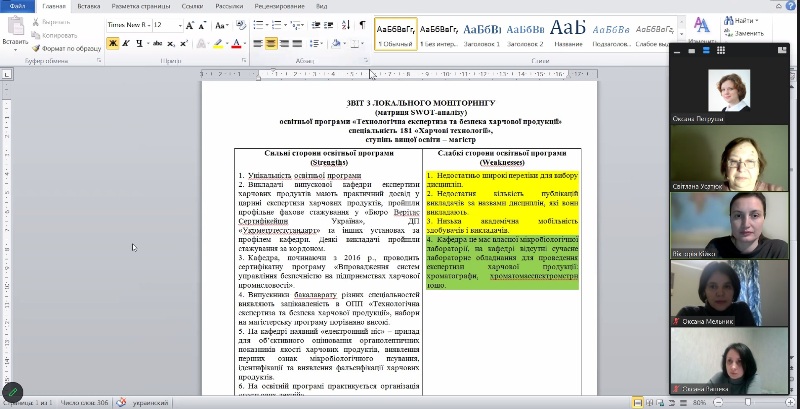Switch to the Рецензирование tab
Image resolution: width=800 pixels, height=409 pixels.
tap(279, 7)
